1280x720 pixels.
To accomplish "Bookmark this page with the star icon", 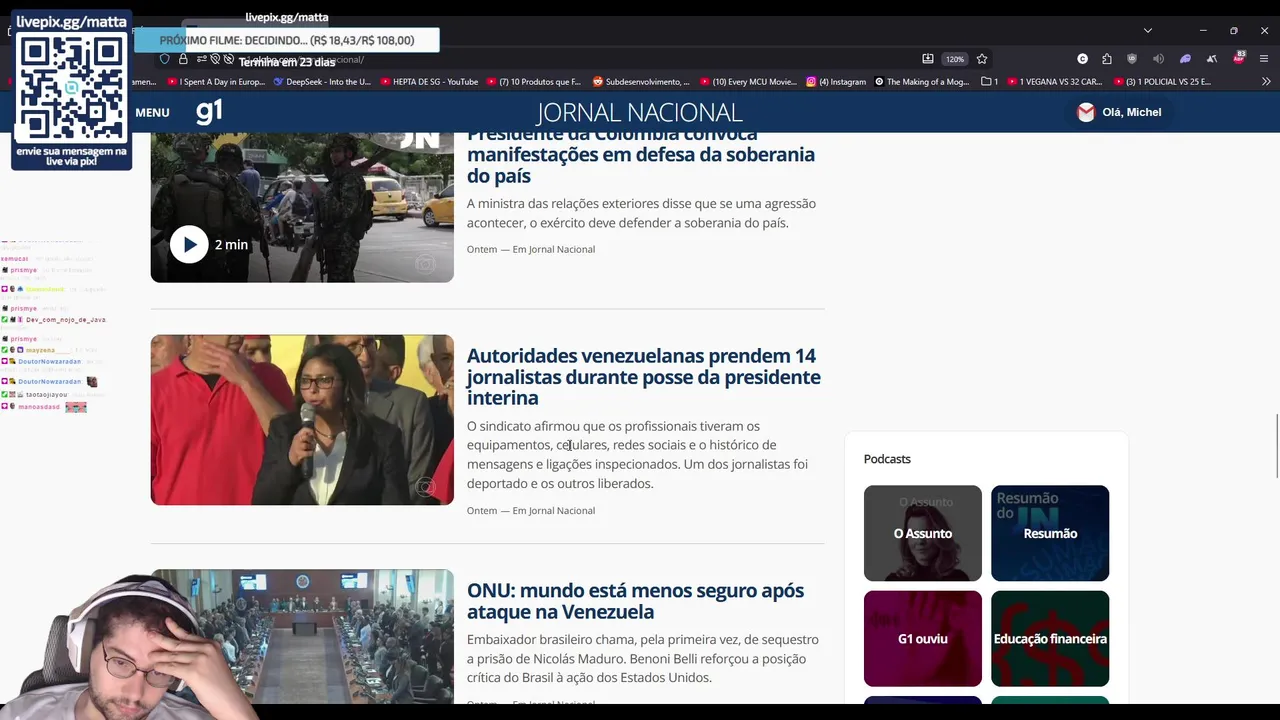I will click(982, 59).
